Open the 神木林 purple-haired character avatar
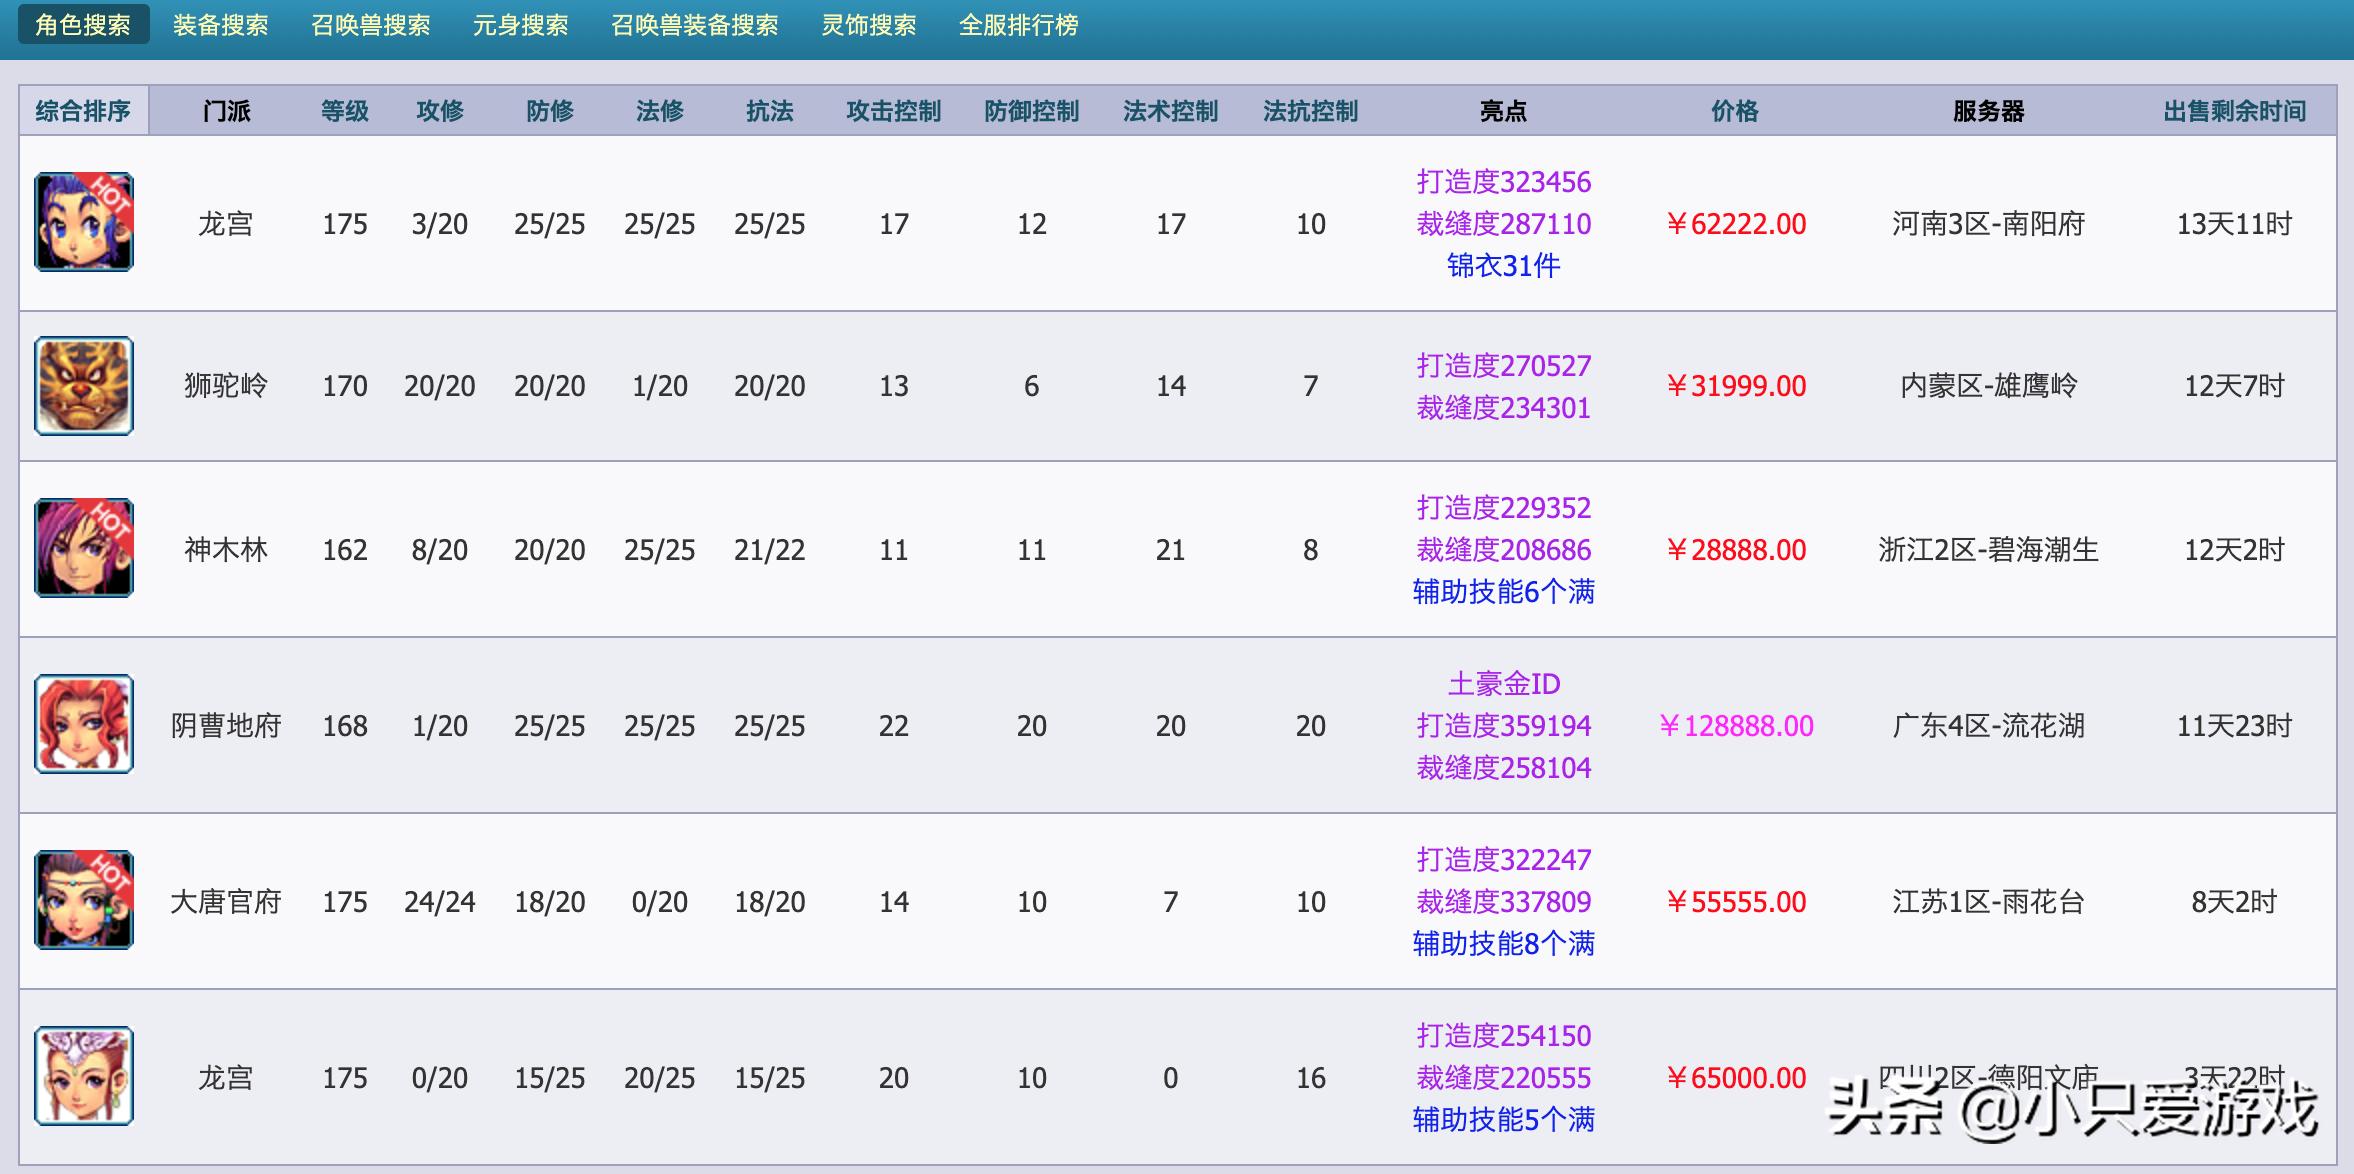Screen dimensions: 2354x1174 [x=84, y=548]
